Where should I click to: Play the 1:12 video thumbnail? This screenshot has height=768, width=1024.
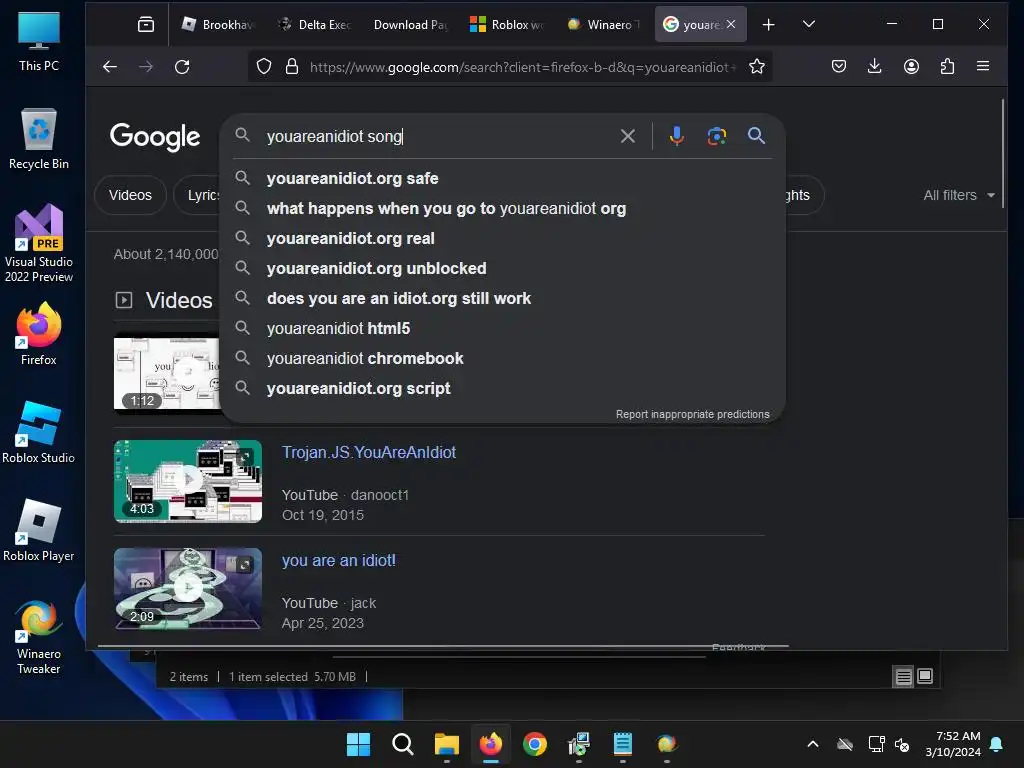click(x=167, y=373)
